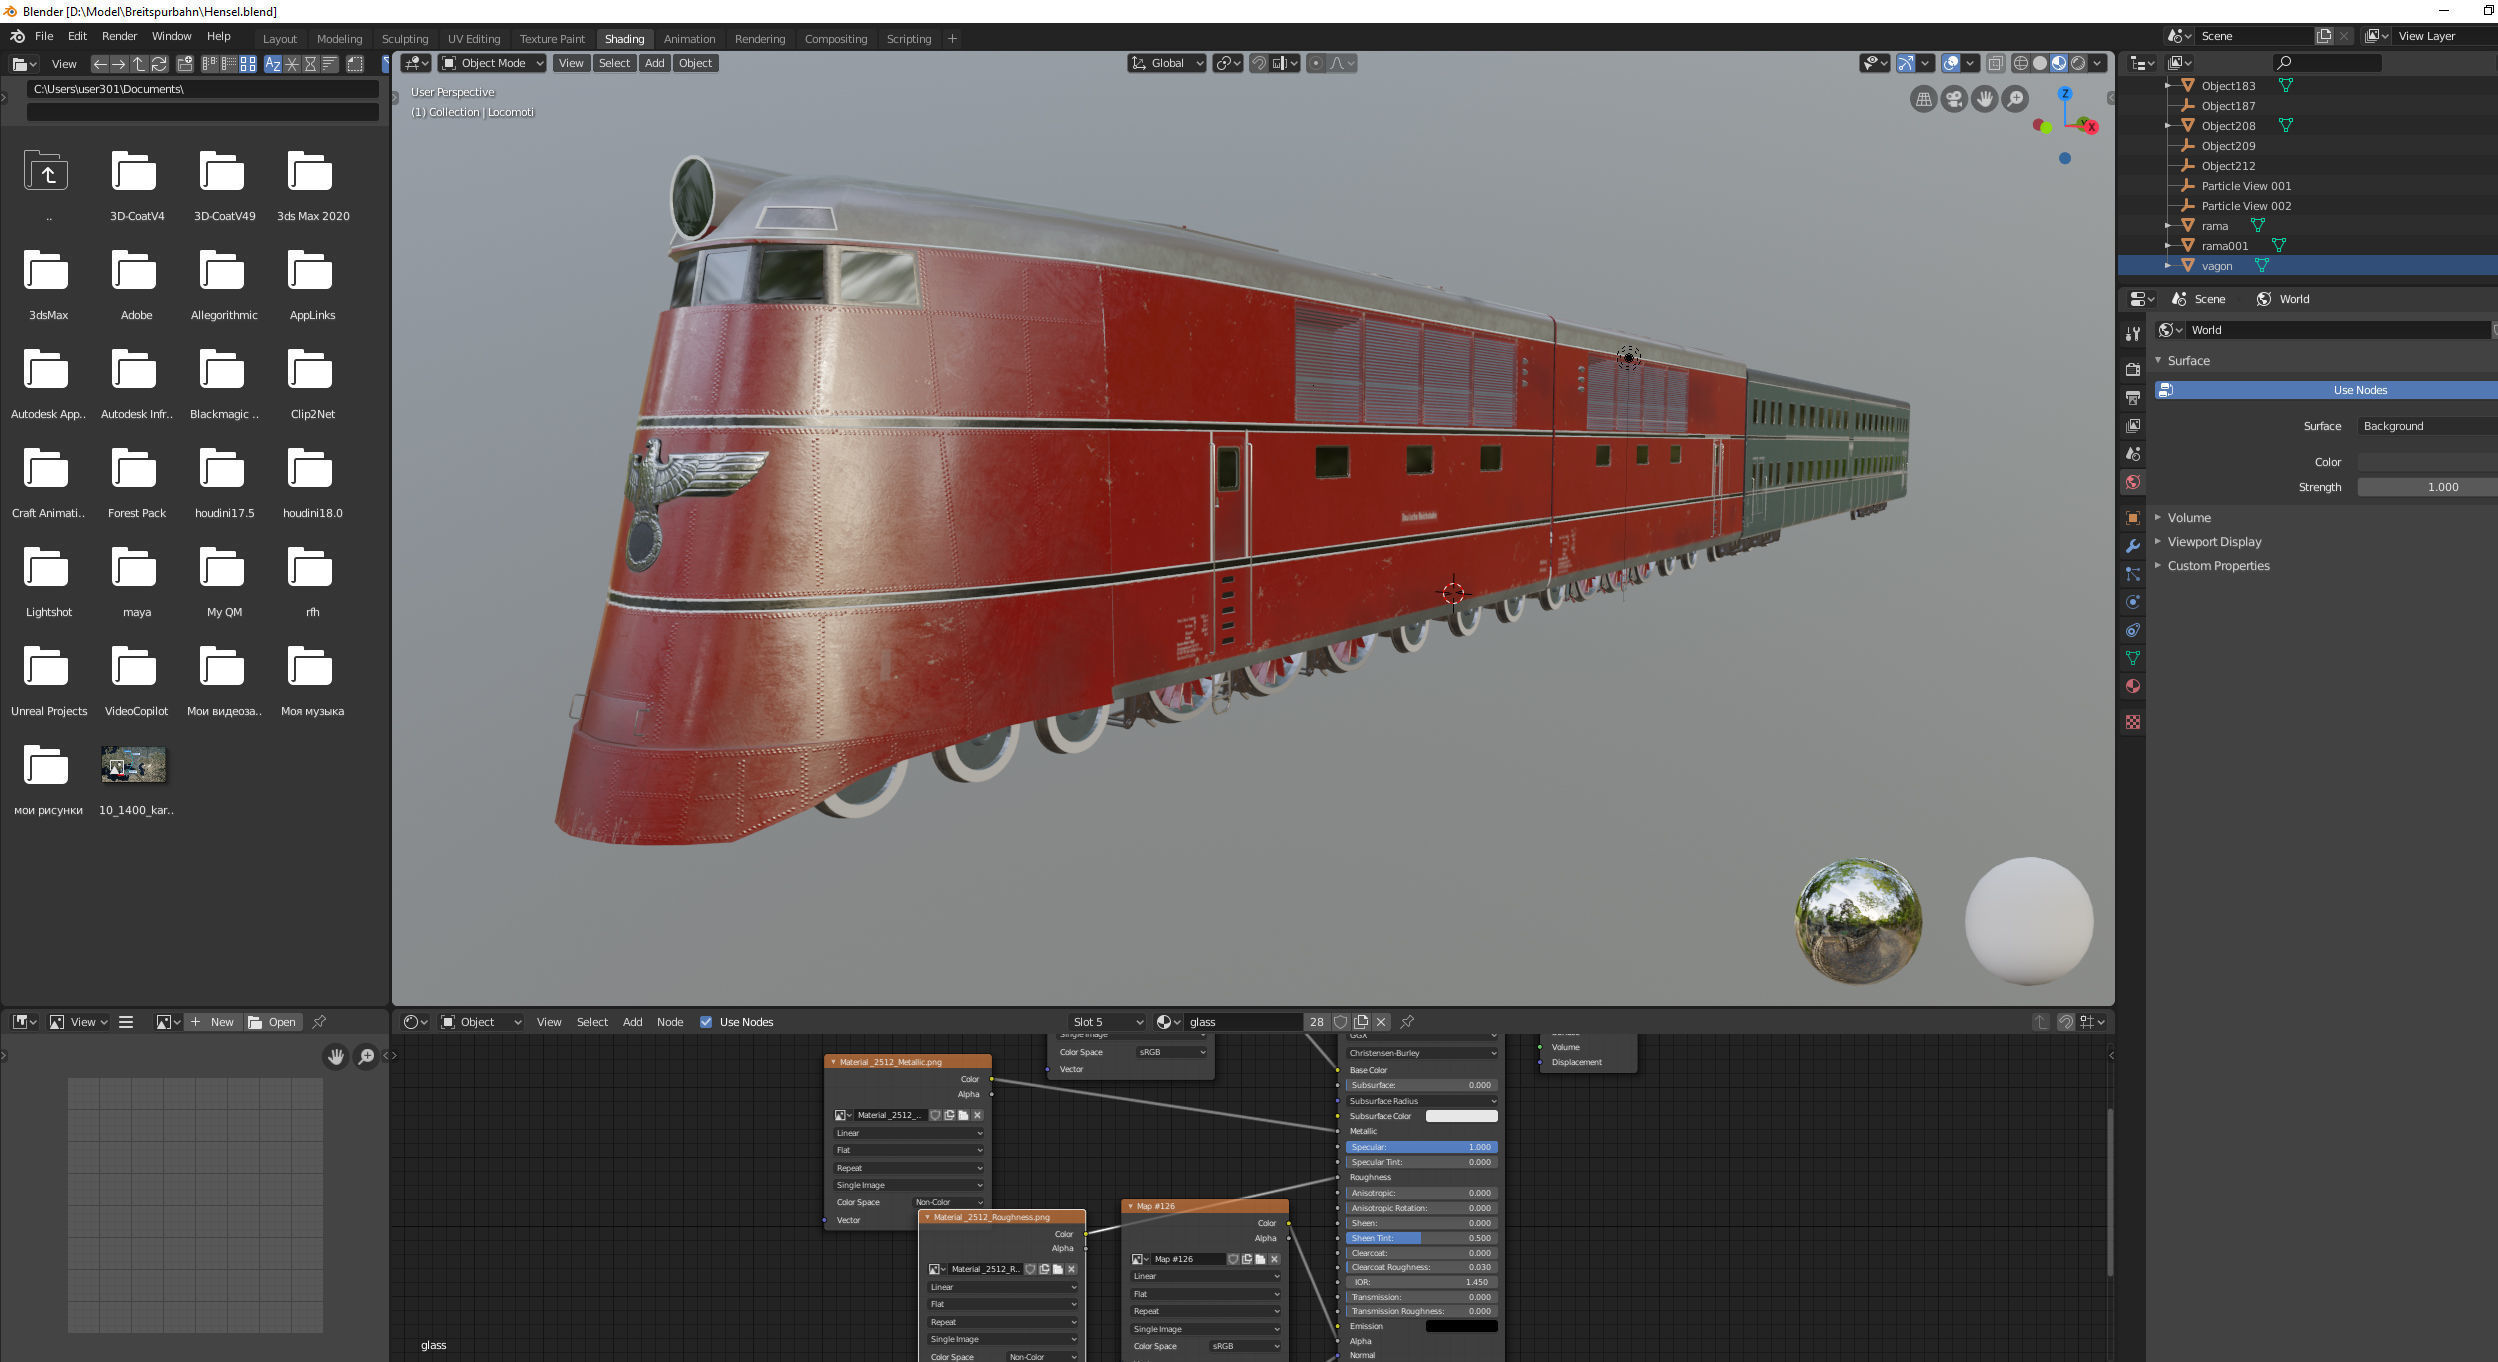Viewport: 2498px width, 1362px height.
Task: Open the Texture checker properties tab
Action: [2132, 721]
